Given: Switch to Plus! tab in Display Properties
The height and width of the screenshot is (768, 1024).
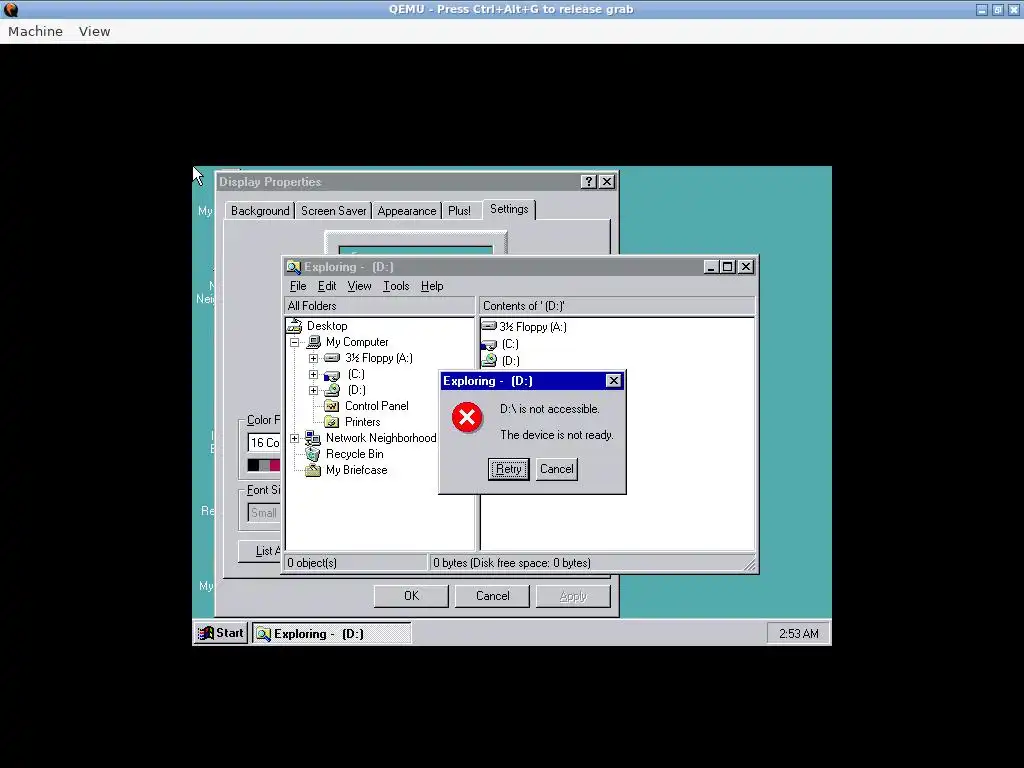Looking at the screenshot, I should 459,211.
